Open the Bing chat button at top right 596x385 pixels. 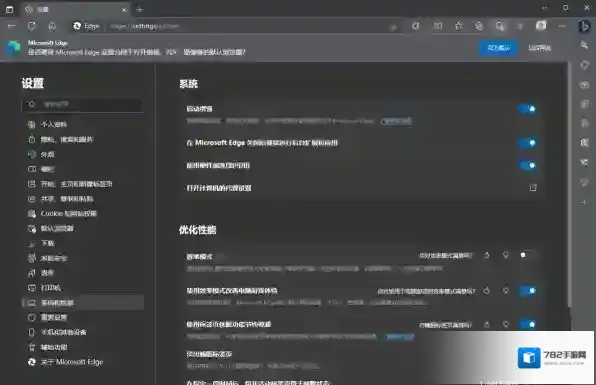tap(584, 26)
